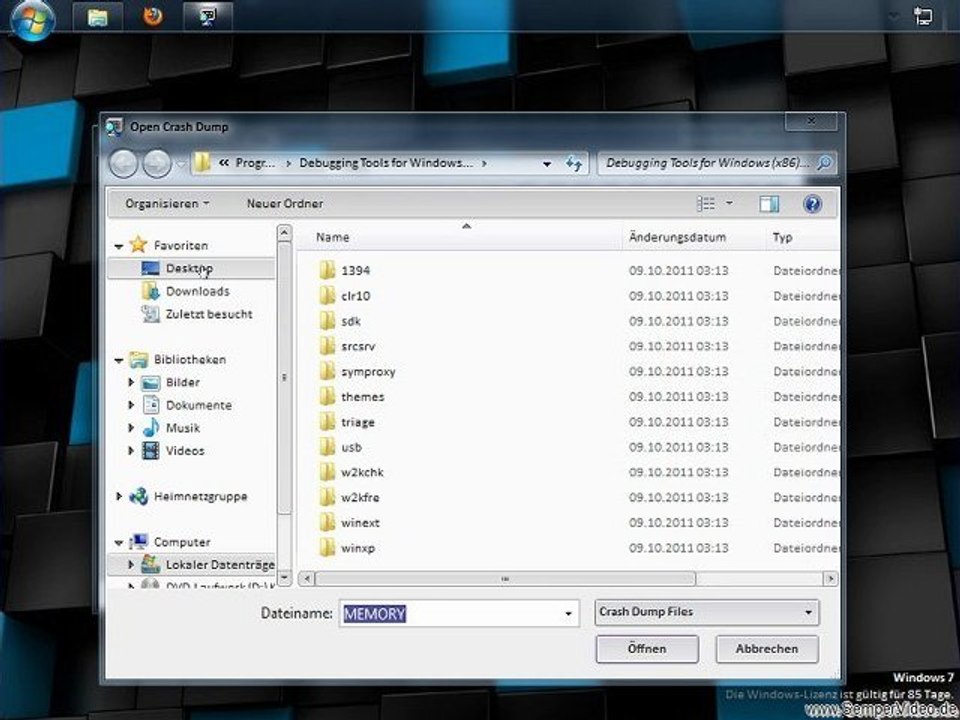Expand the Bilder library
Image resolution: width=960 pixels, height=720 pixels.
click(131, 382)
